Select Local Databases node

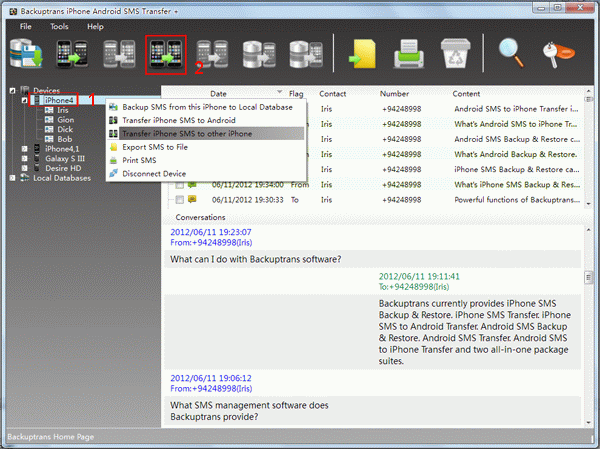click(x=62, y=178)
